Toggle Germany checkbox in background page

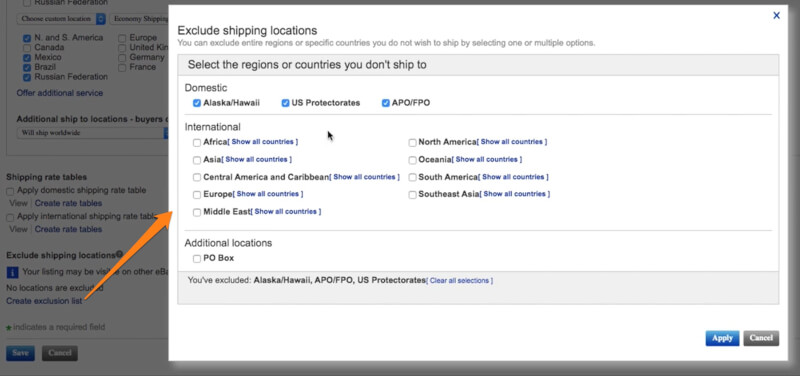pyautogui.click(x=122, y=57)
